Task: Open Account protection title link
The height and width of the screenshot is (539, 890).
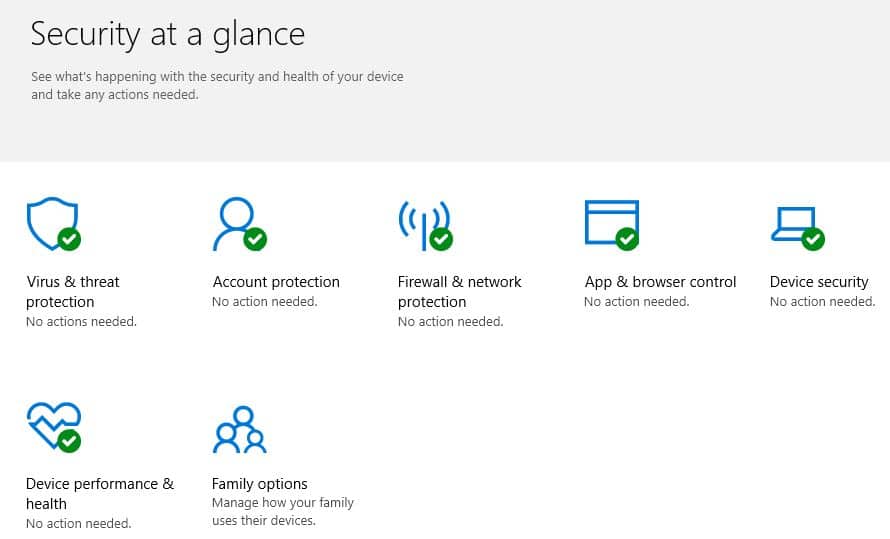Action: (x=276, y=282)
